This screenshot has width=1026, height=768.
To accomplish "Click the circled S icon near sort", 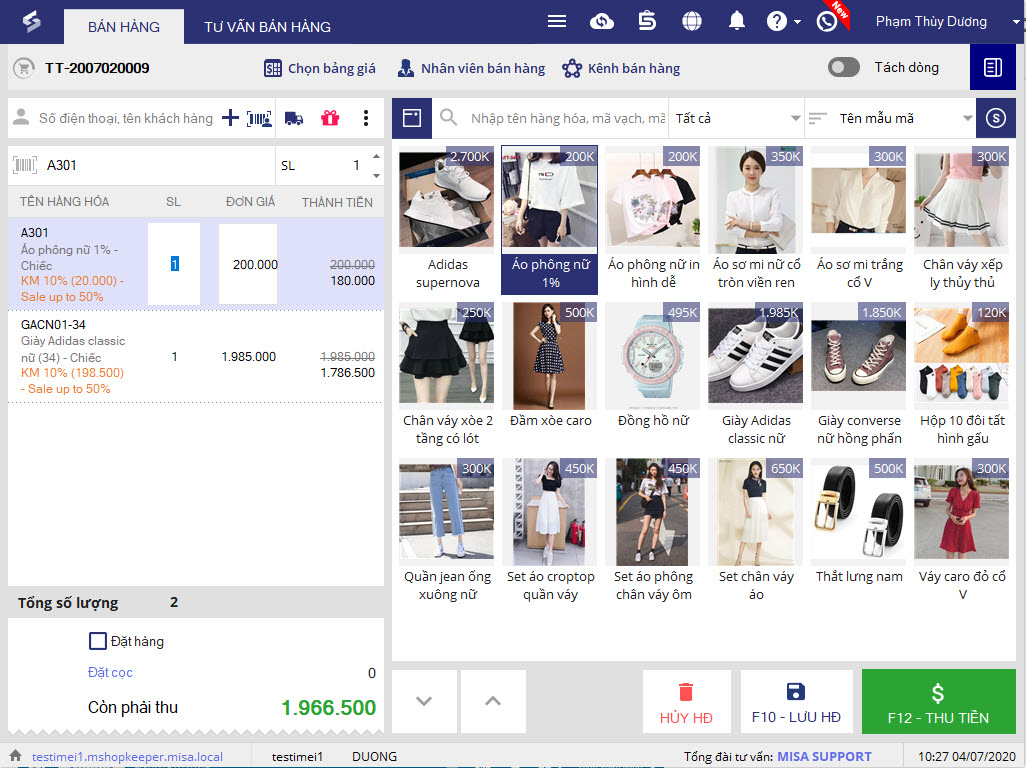I will 996,118.
